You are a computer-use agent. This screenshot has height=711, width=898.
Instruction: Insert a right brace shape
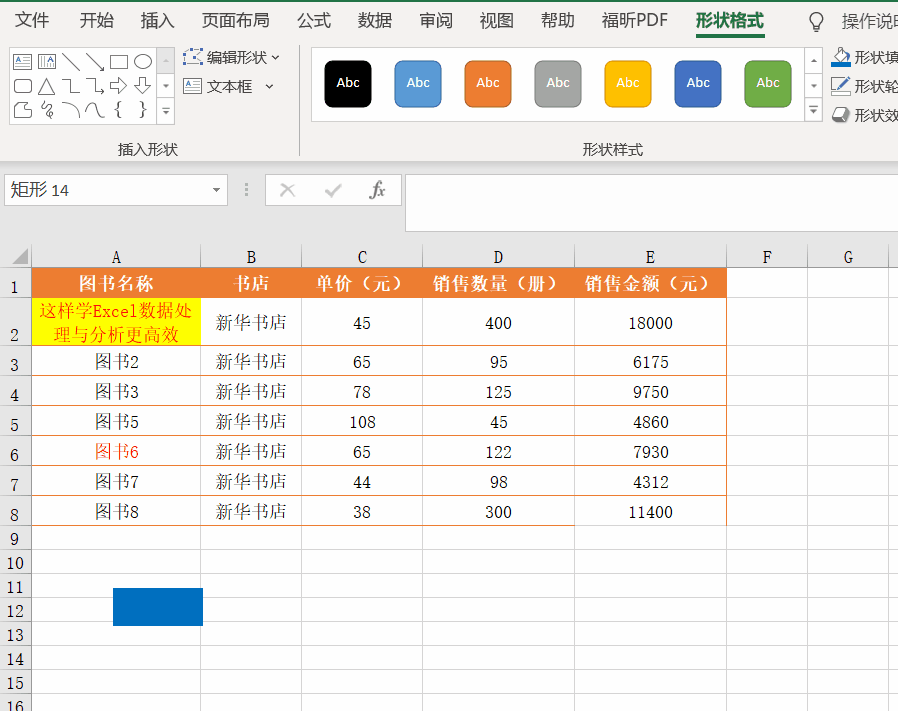click(x=143, y=109)
